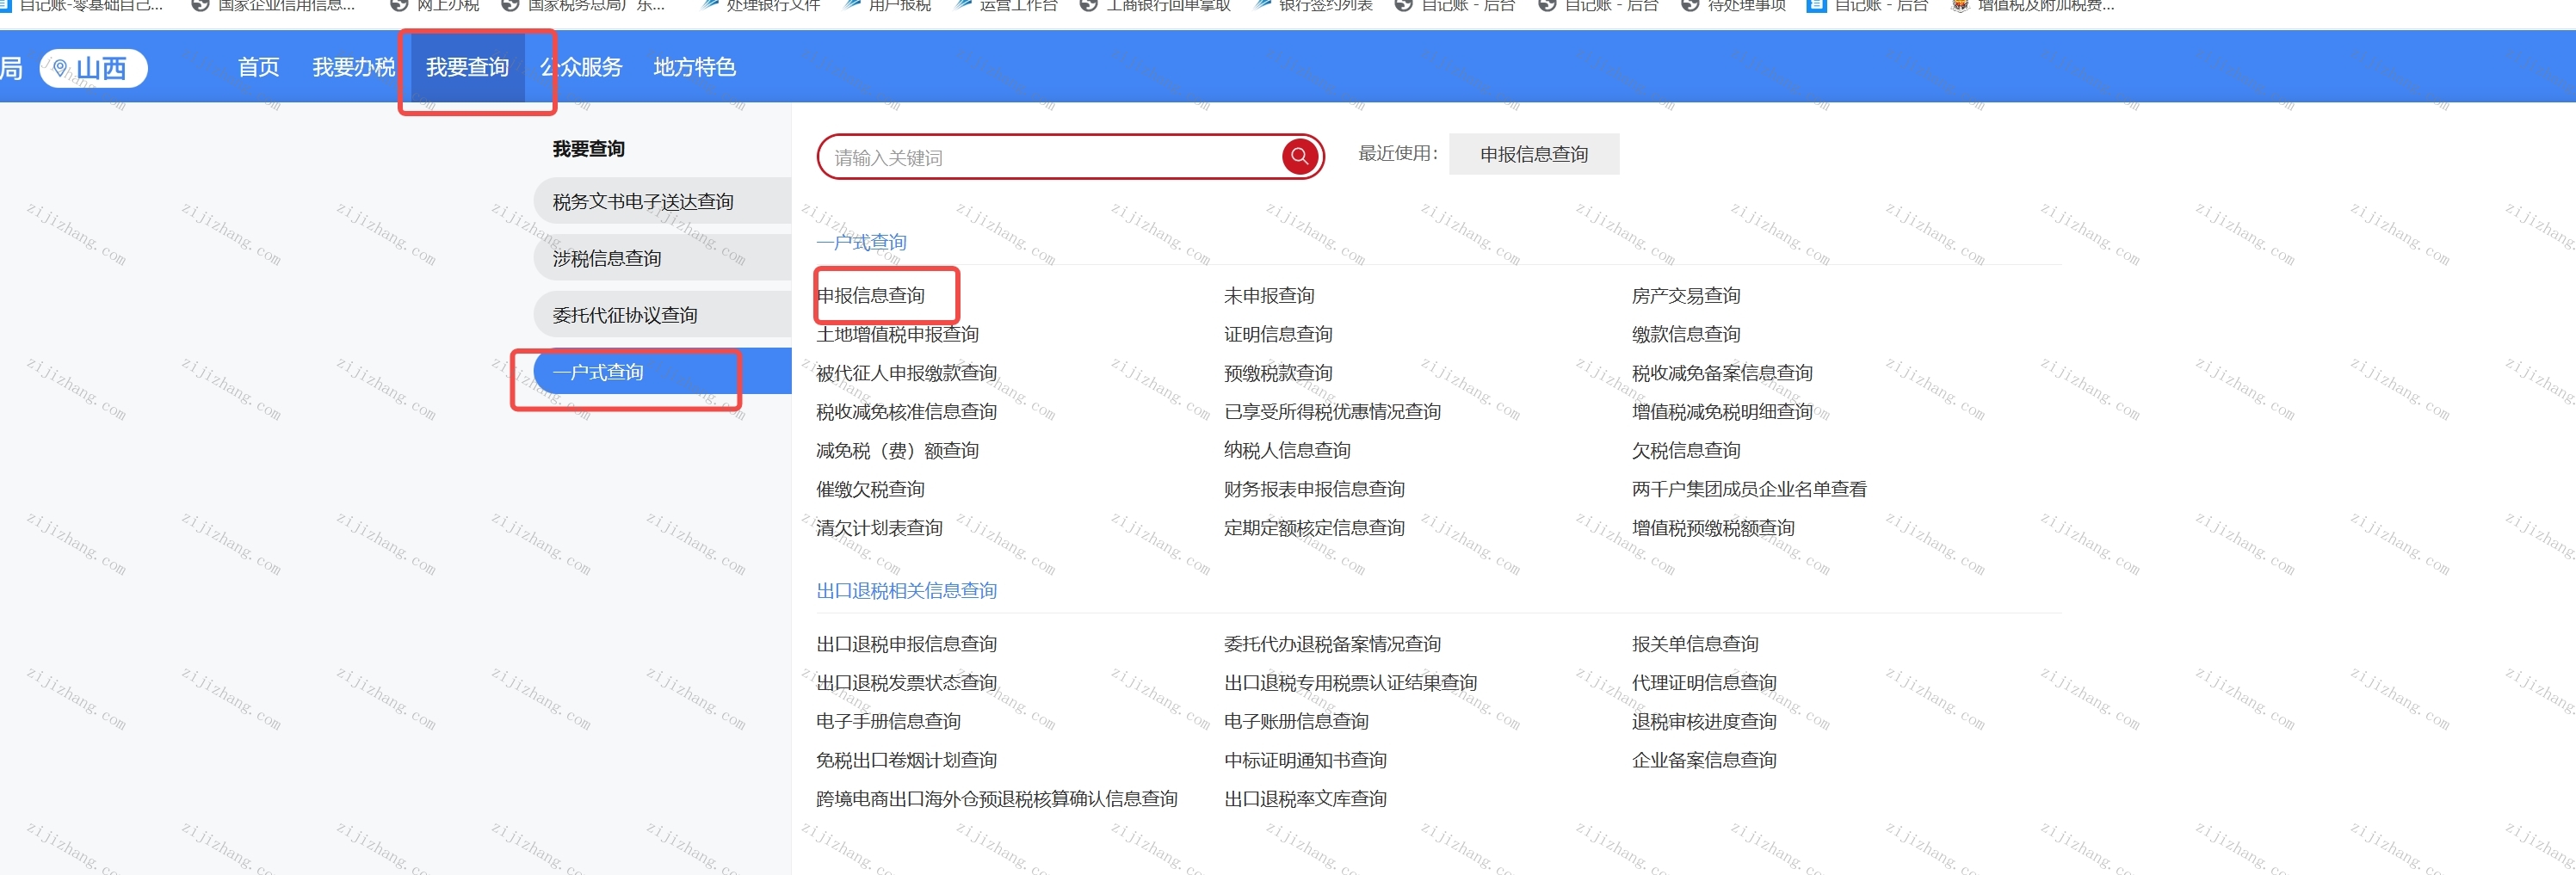Screen dimensions: 2576x875
Task: Open the 出口退税申报信息查询 link
Action: 906,644
